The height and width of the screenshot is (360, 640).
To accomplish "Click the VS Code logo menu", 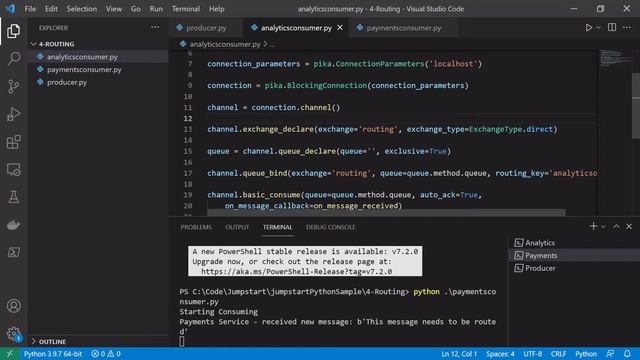I will click(x=10, y=9).
